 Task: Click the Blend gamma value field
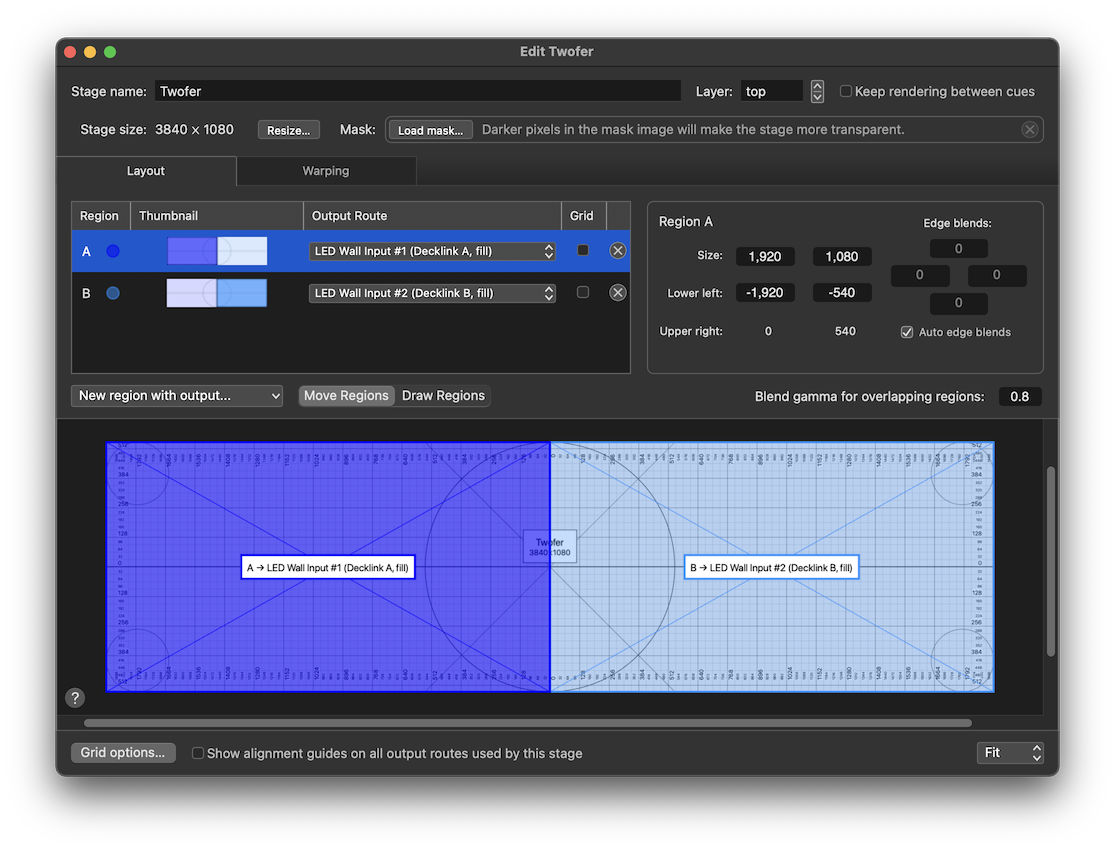pyautogui.click(x=1019, y=397)
